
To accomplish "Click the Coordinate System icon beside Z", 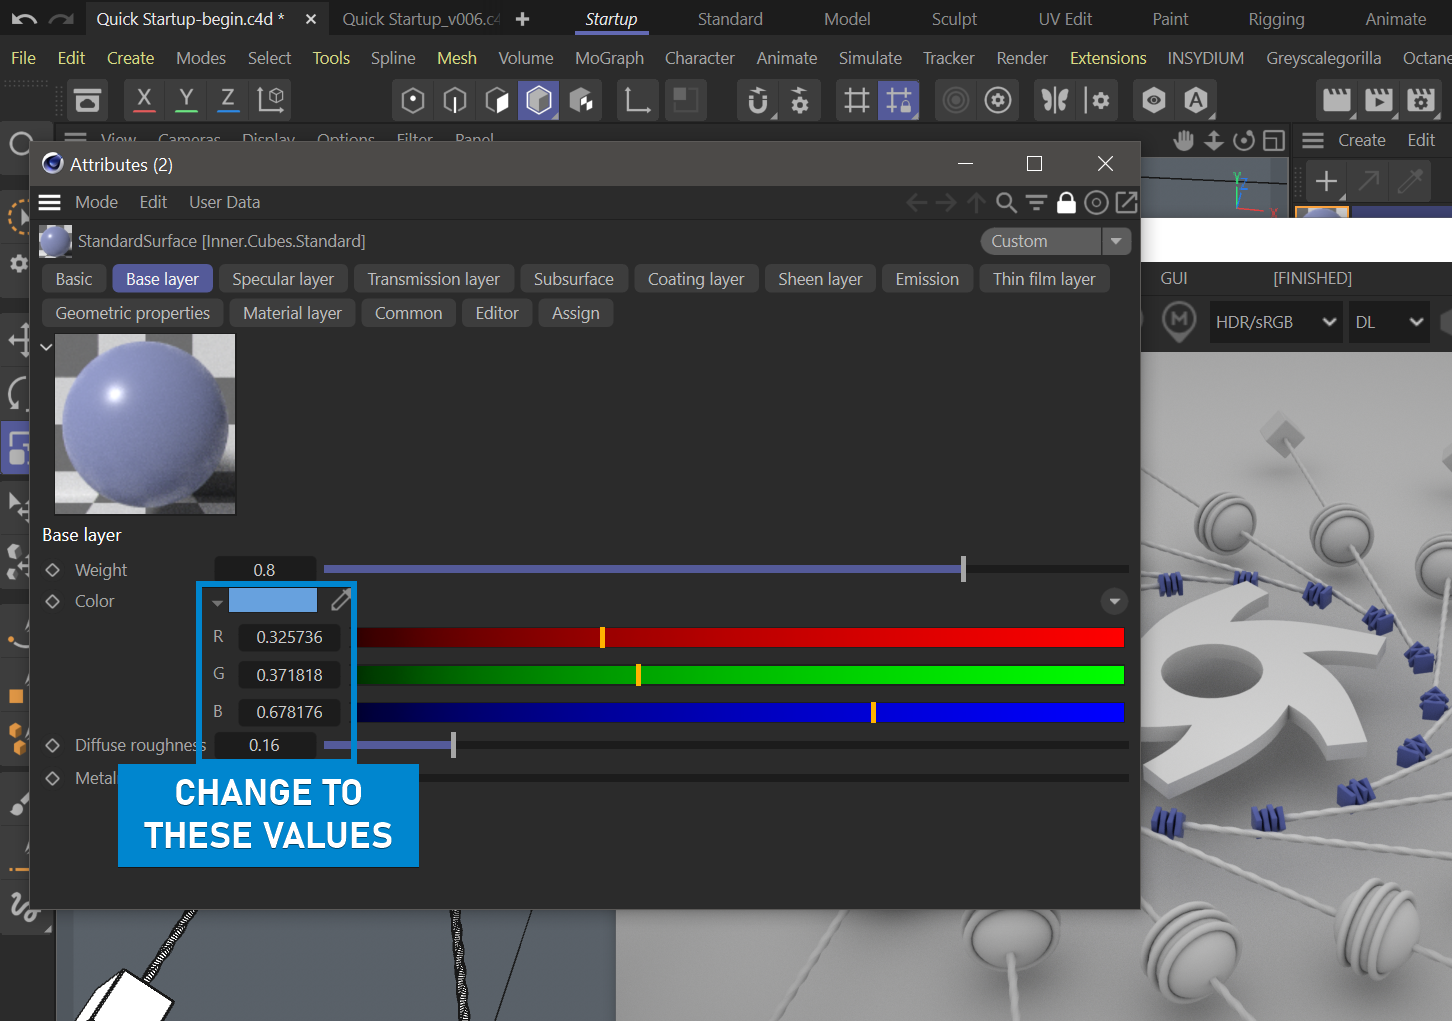I will pyautogui.click(x=271, y=100).
